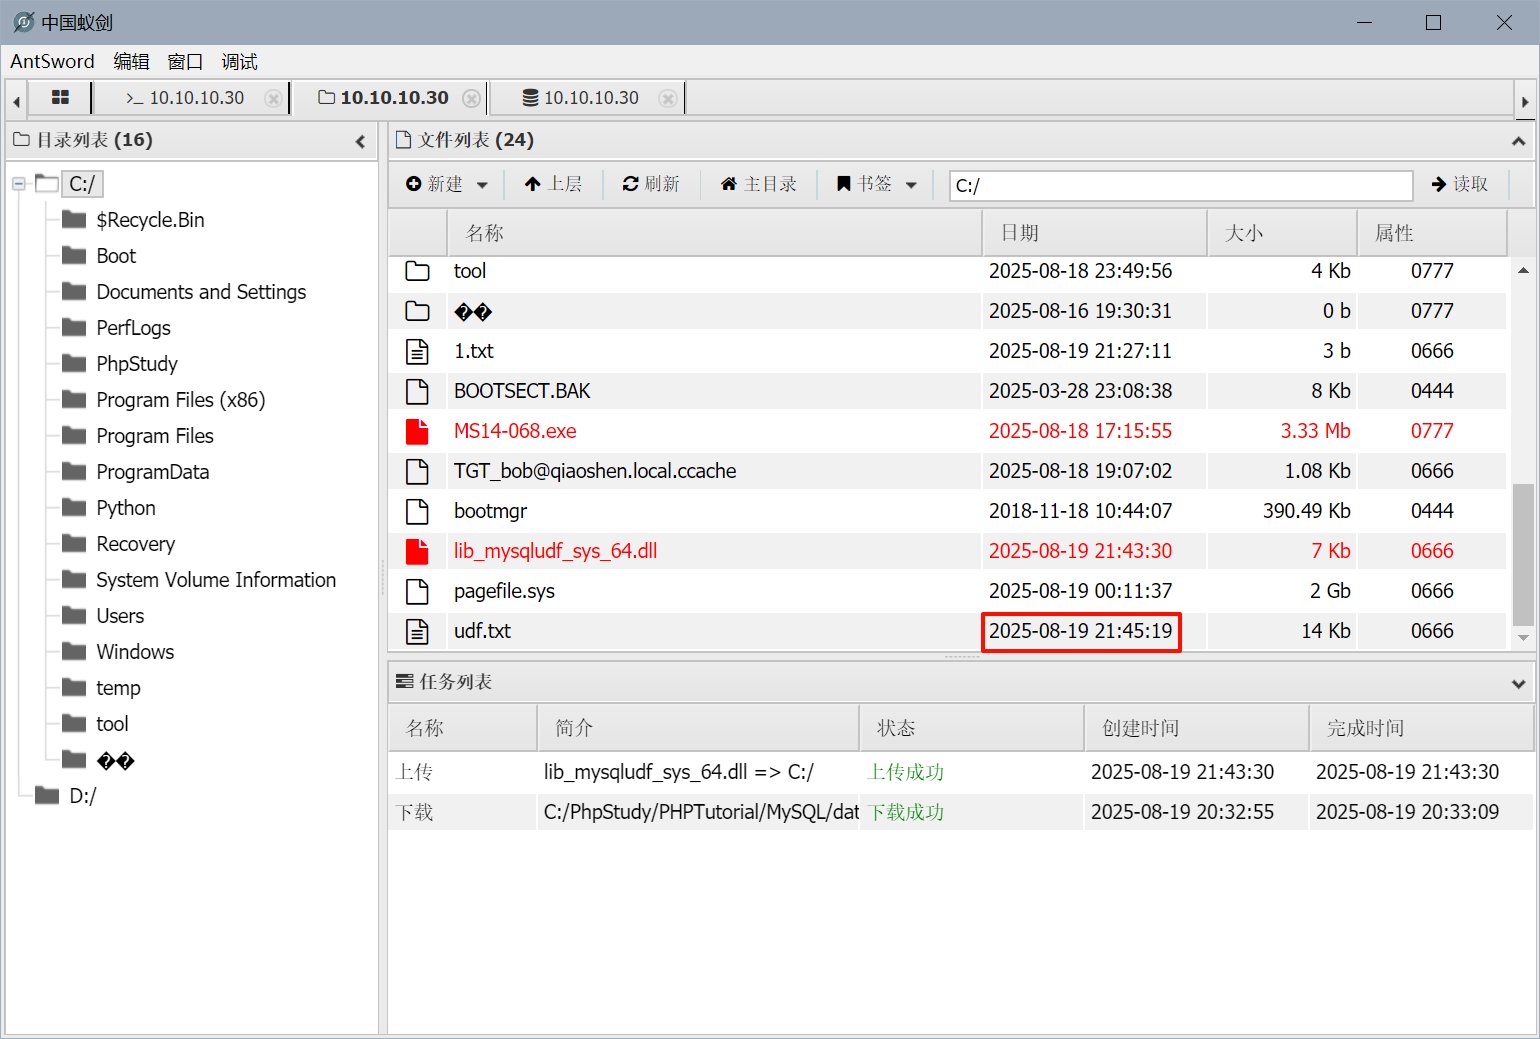Go to home directory (主目录)
The width and height of the screenshot is (1540, 1039).
pyautogui.click(x=758, y=184)
